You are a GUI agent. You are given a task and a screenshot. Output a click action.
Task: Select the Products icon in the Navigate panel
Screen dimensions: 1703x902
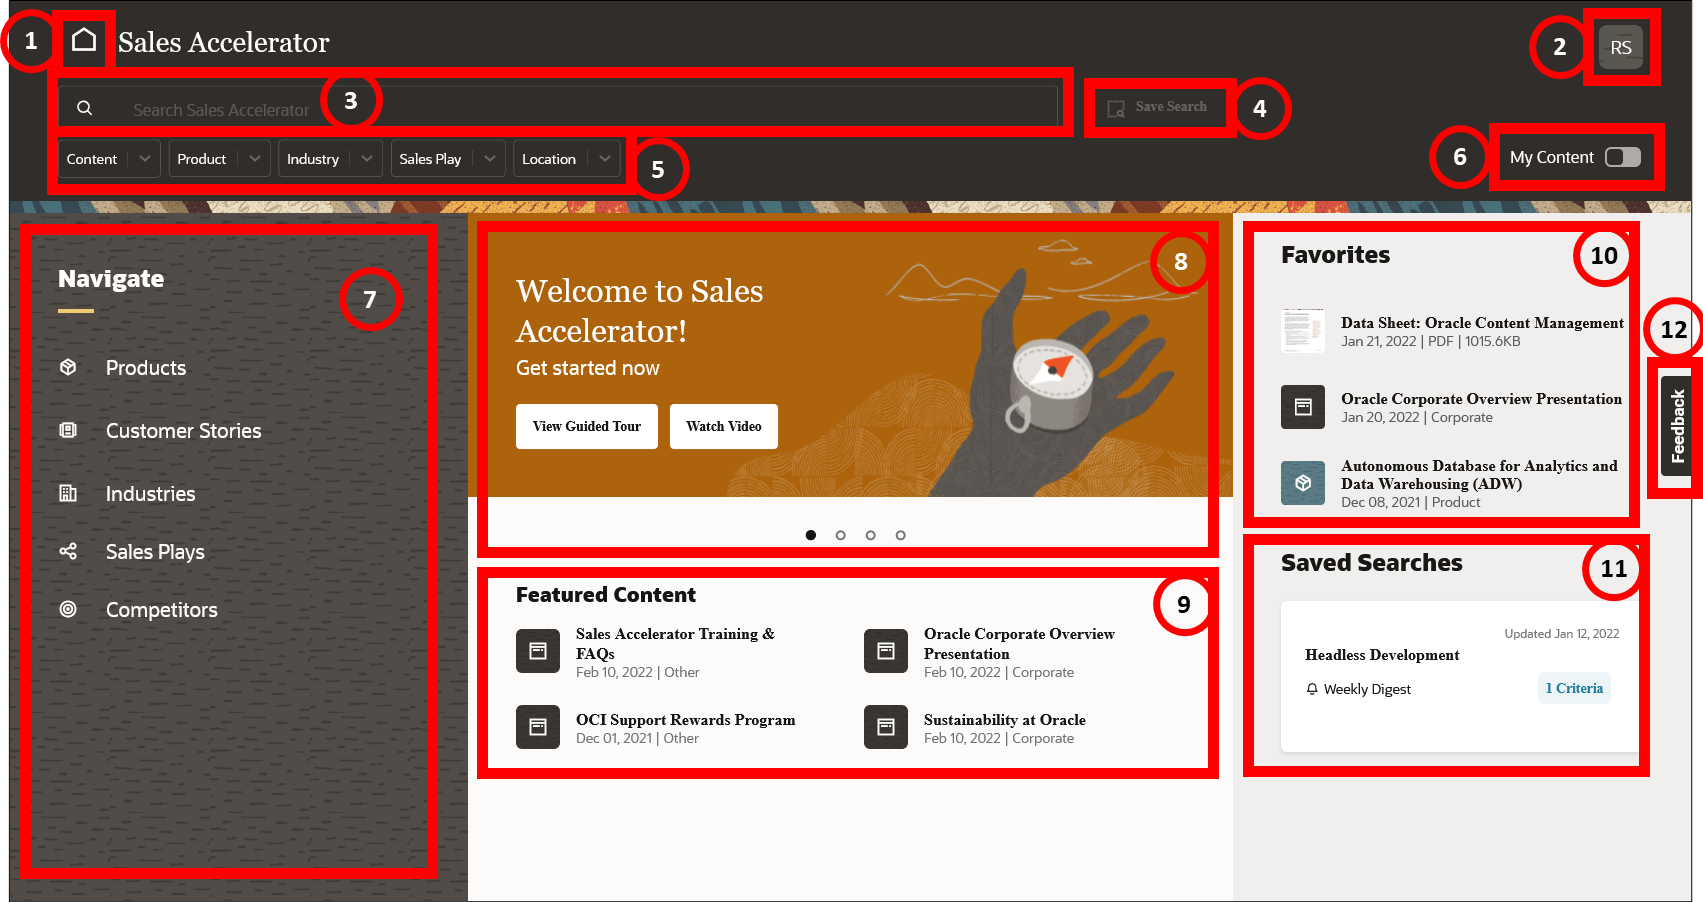pos(68,367)
